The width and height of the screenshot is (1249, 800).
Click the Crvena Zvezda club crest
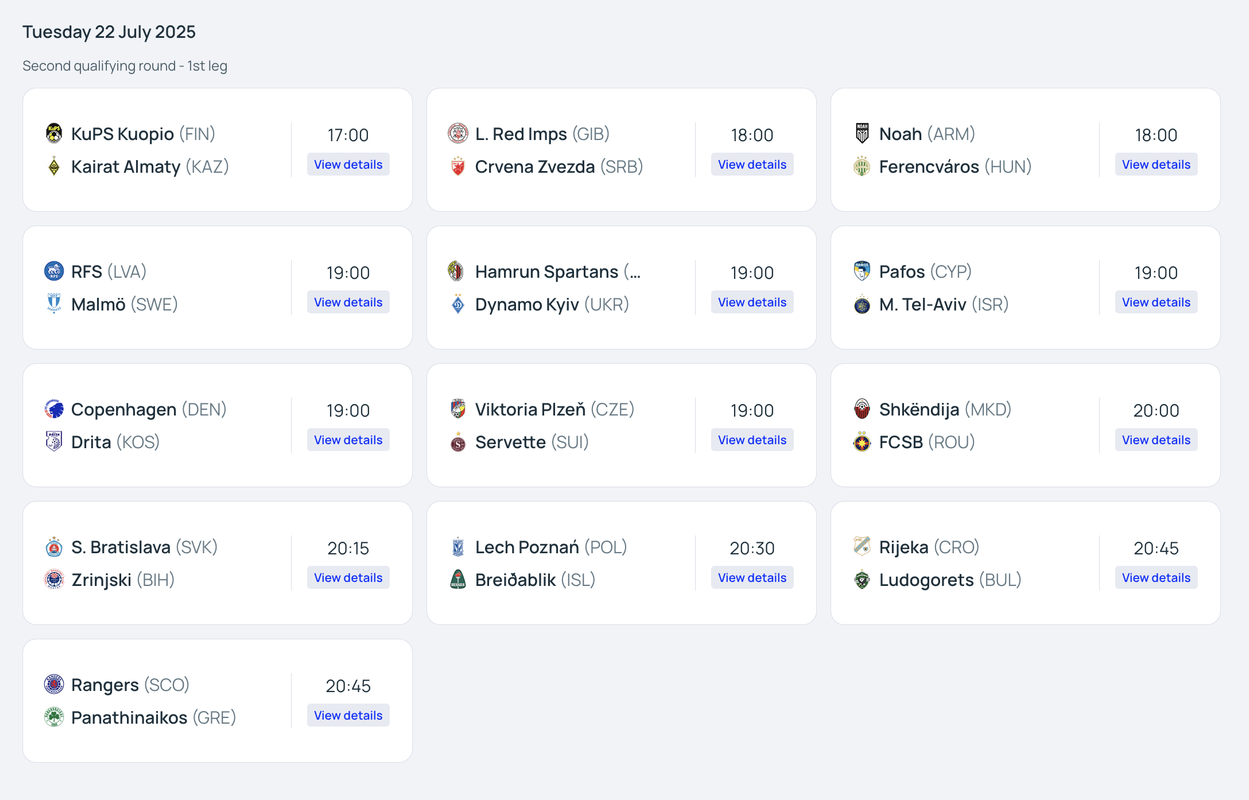pos(458,166)
